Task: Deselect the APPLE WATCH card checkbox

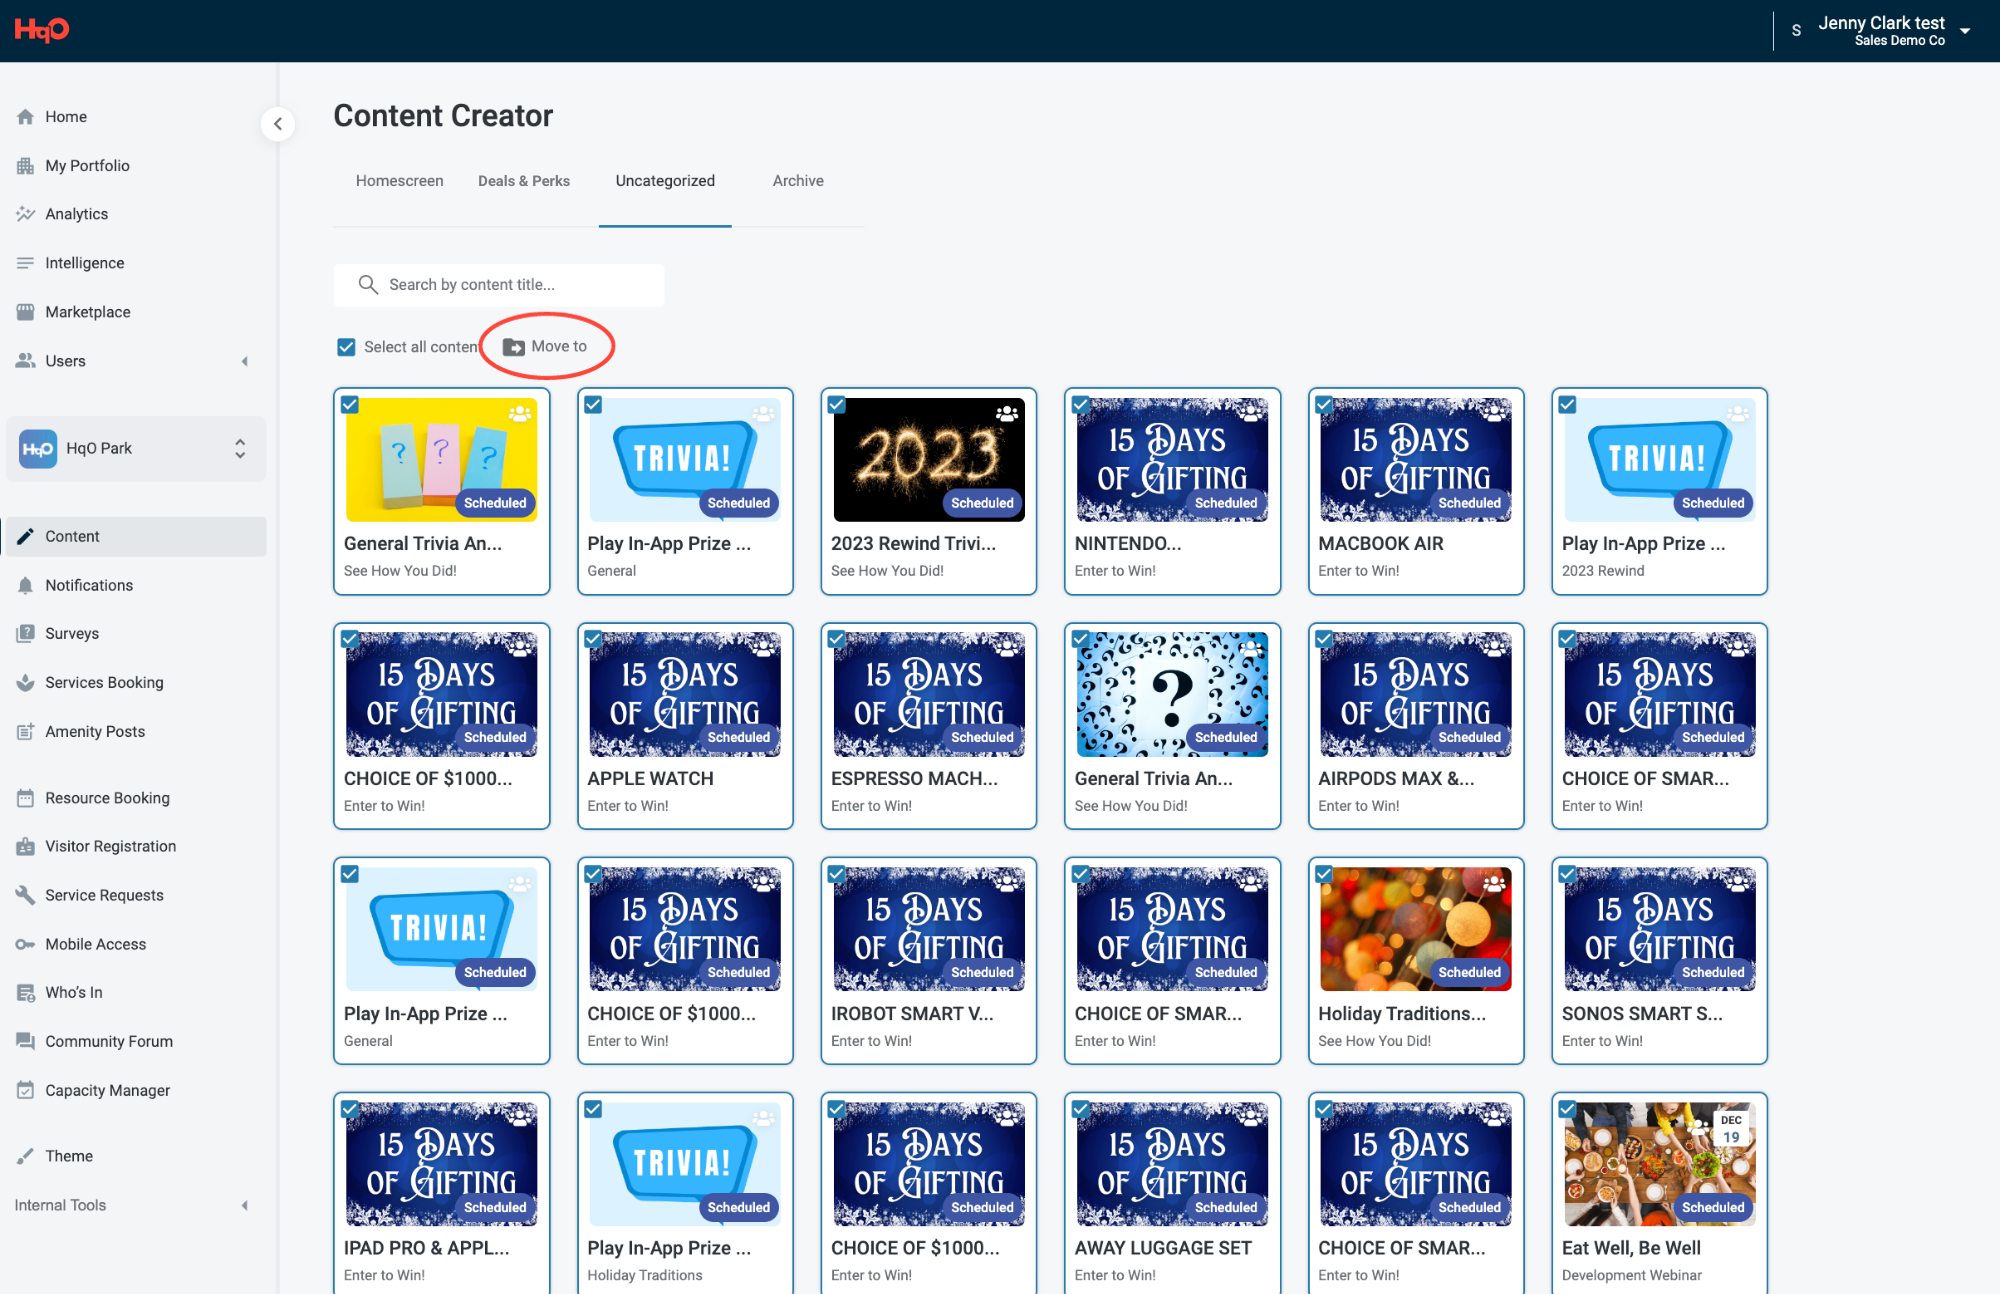Action: click(x=593, y=639)
